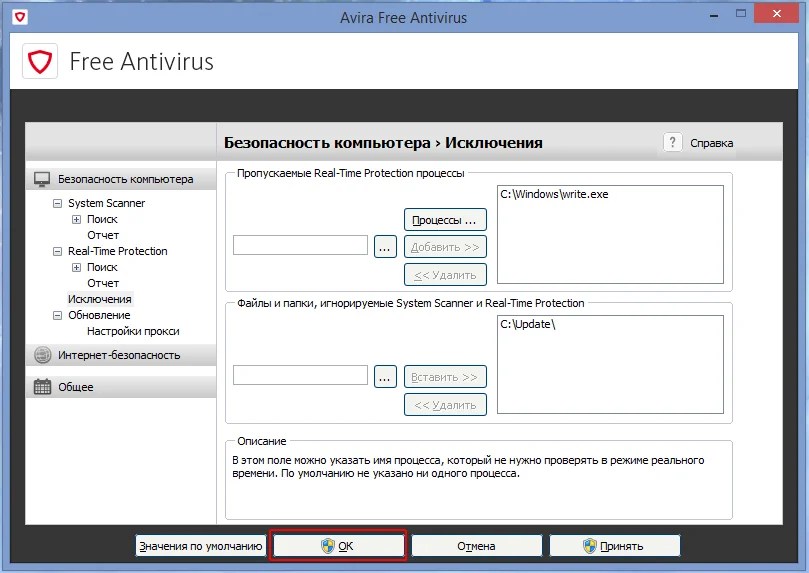Collapse the Real-Time Protection tree node
Image resolution: width=809 pixels, height=573 pixels.
[x=57, y=251]
